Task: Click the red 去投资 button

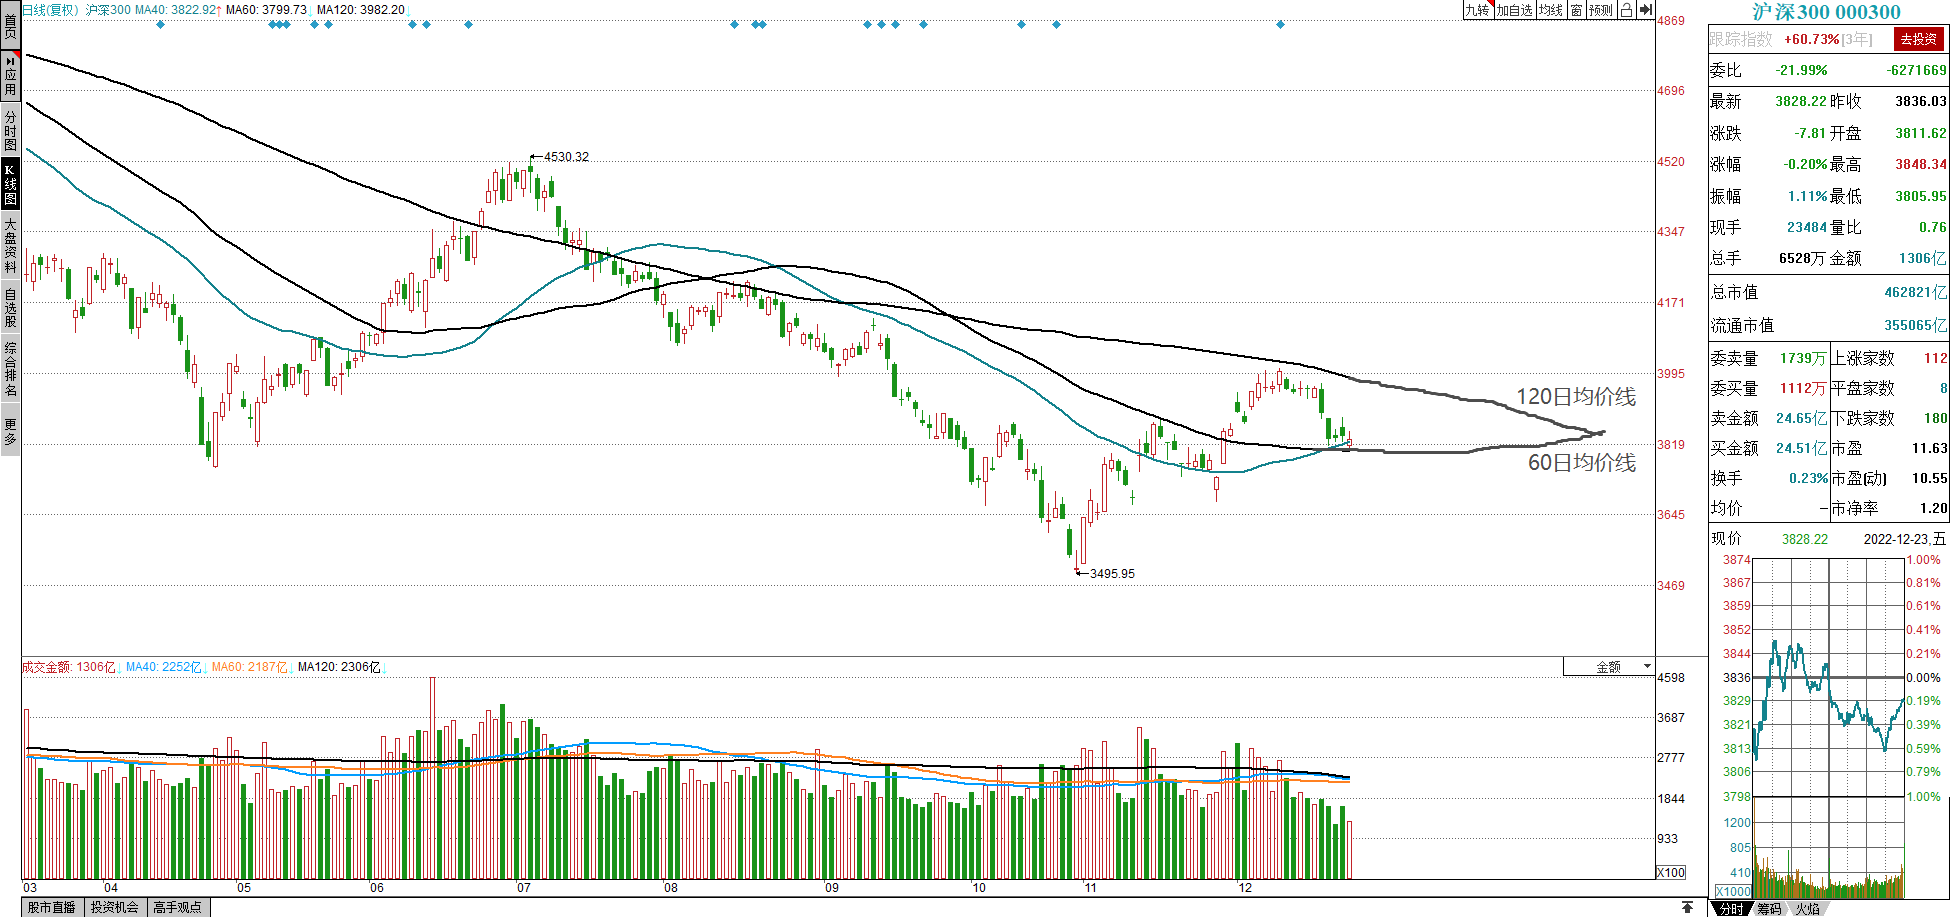Action: point(1919,39)
